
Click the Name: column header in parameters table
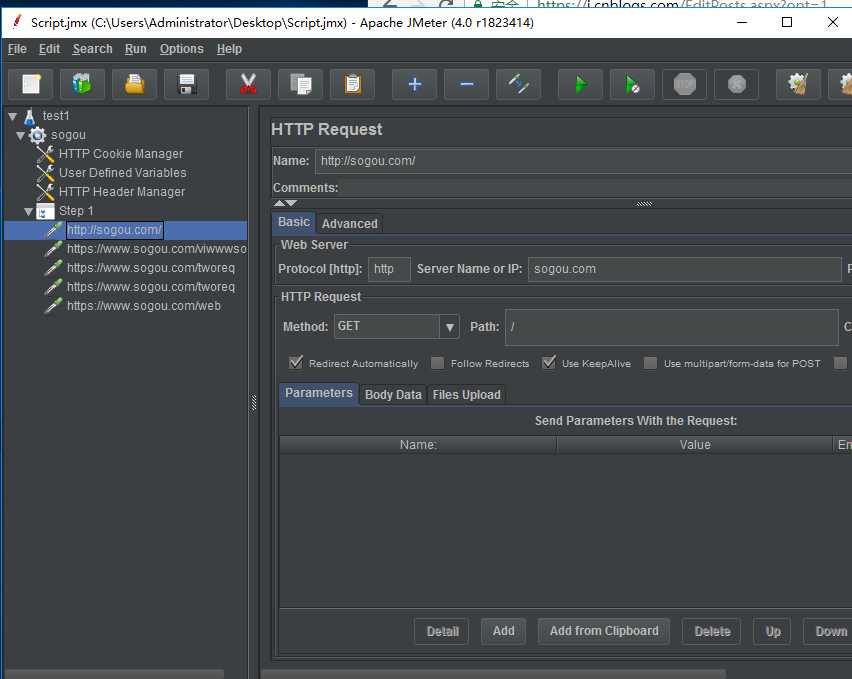(x=418, y=445)
